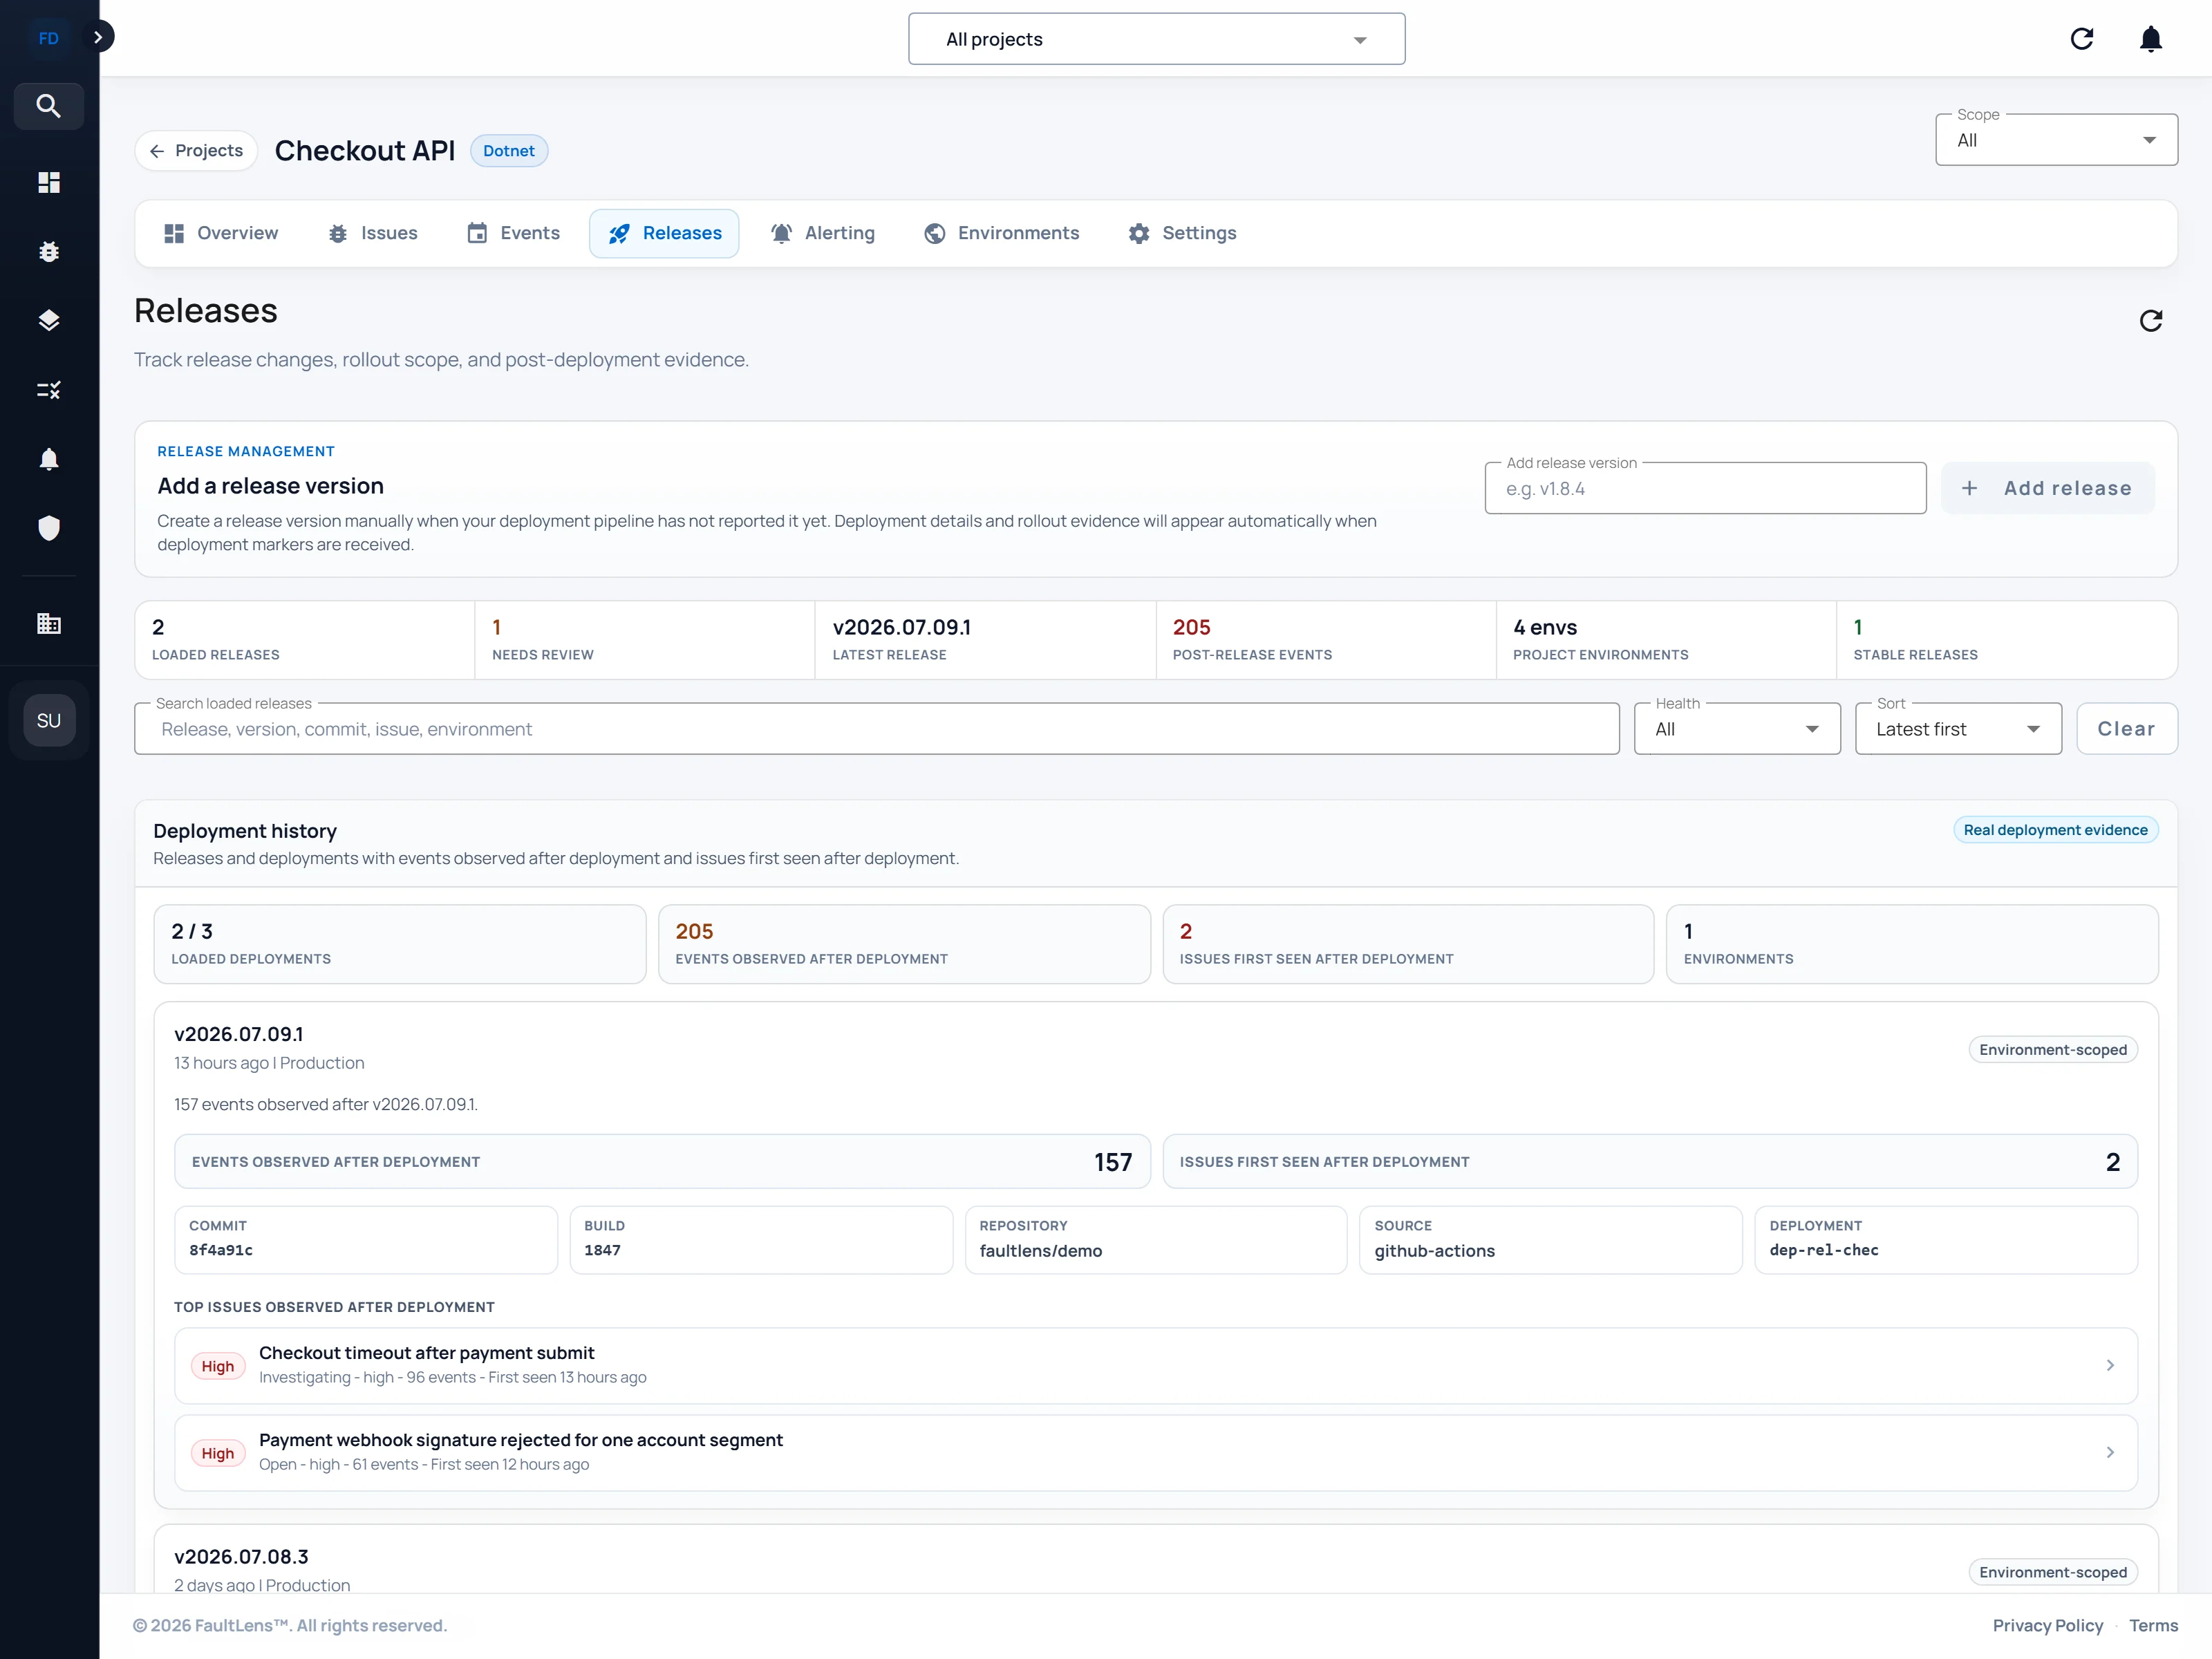Focus the Add release version field
2212x1659 pixels.
pos(1705,489)
